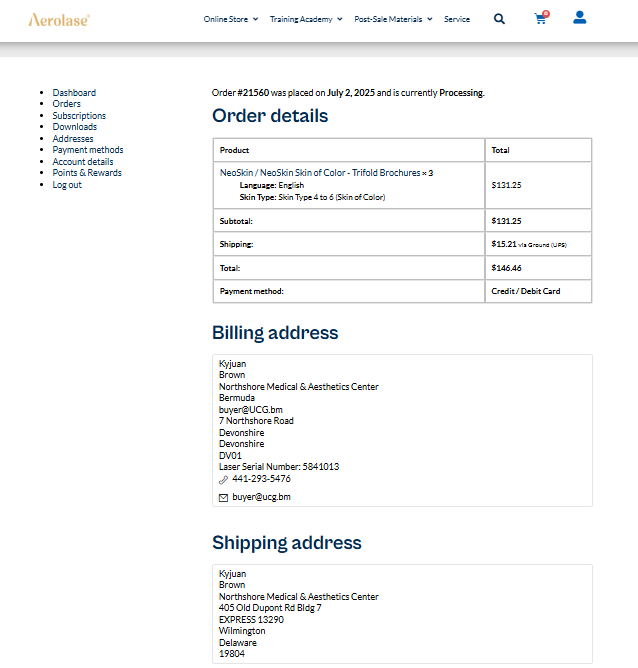
Task: Go to Subscriptions in the sidebar
Action: click(79, 116)
